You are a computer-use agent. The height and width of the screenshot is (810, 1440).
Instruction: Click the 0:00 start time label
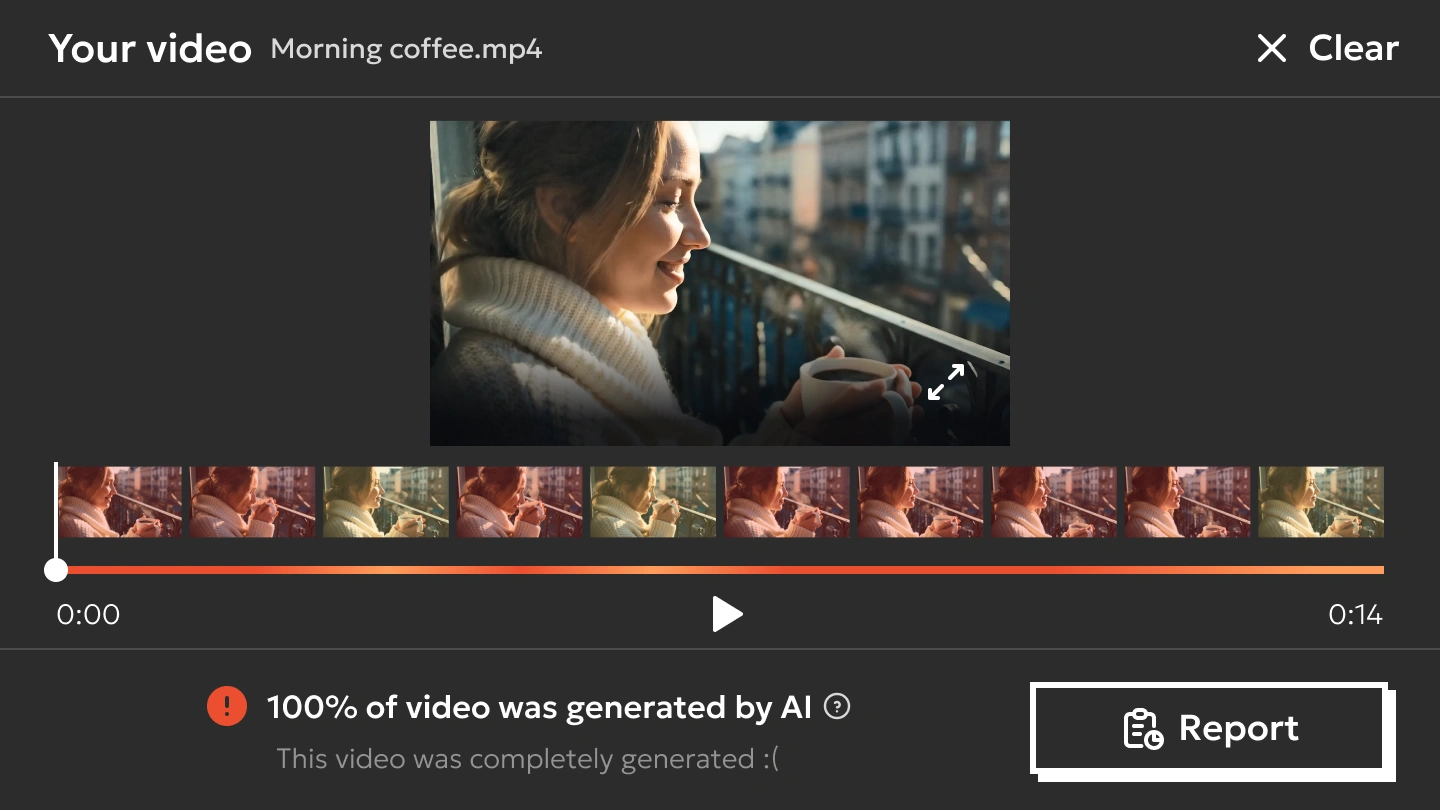88,614
